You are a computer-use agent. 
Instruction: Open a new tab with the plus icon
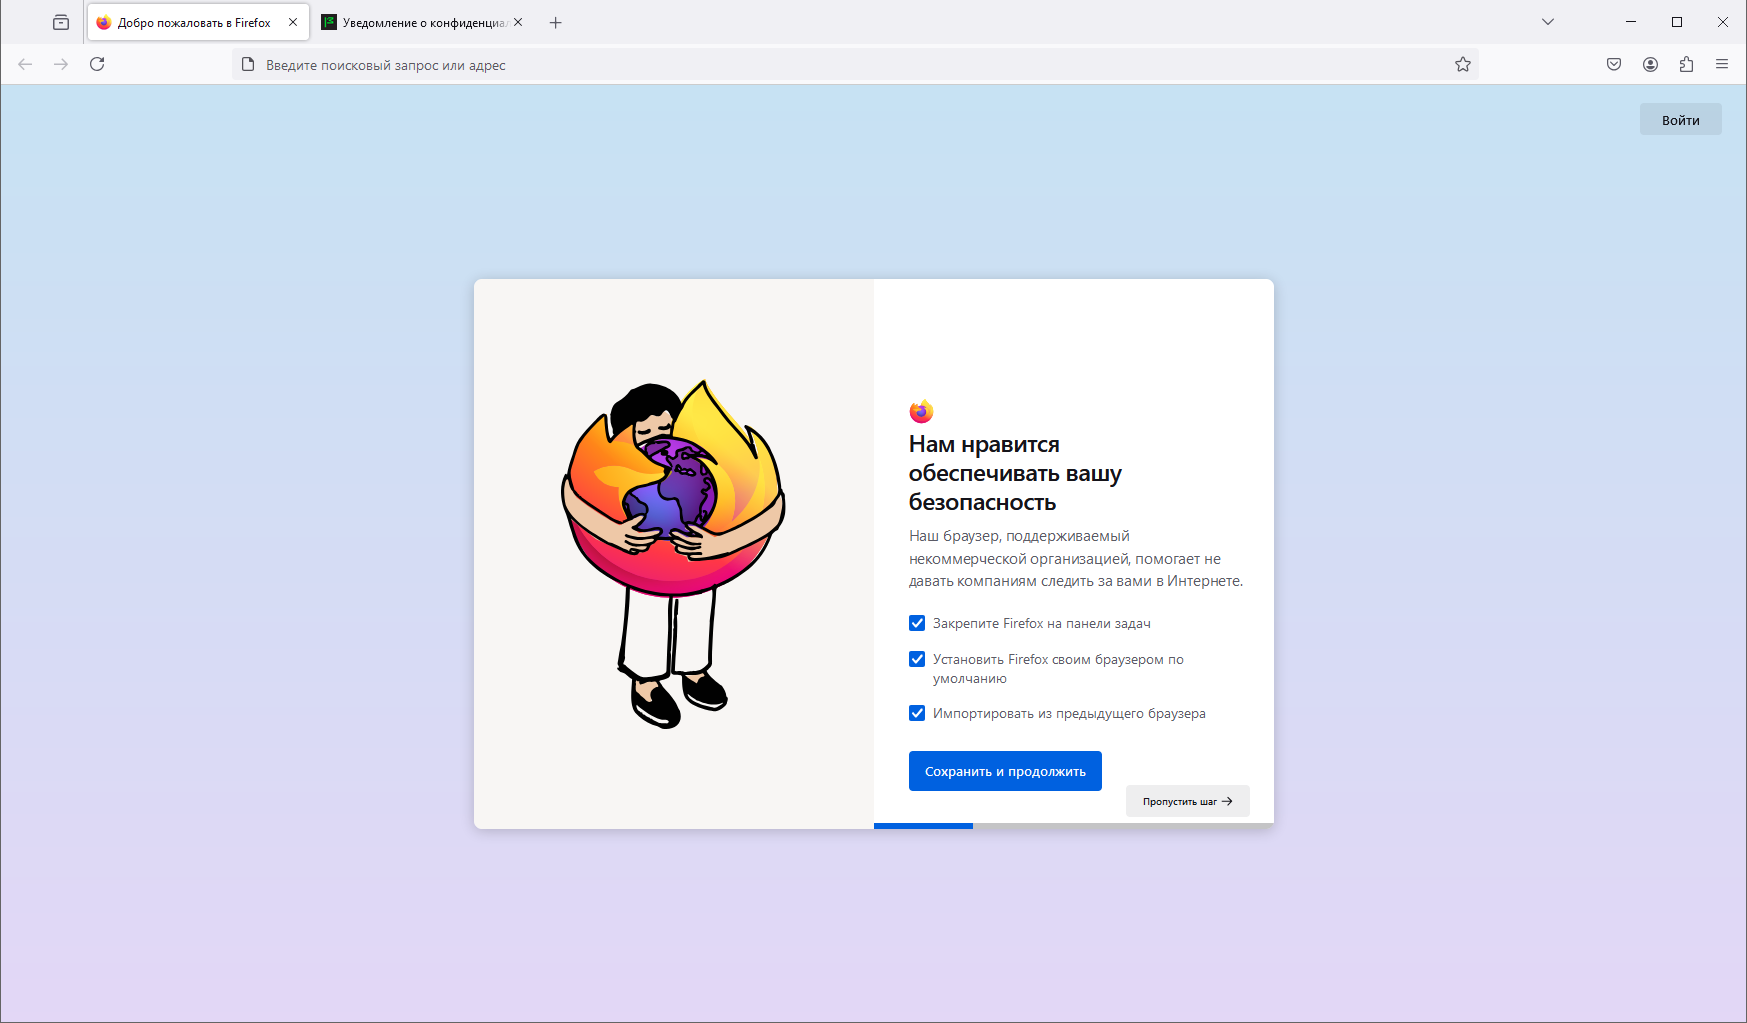coord(556,22)
